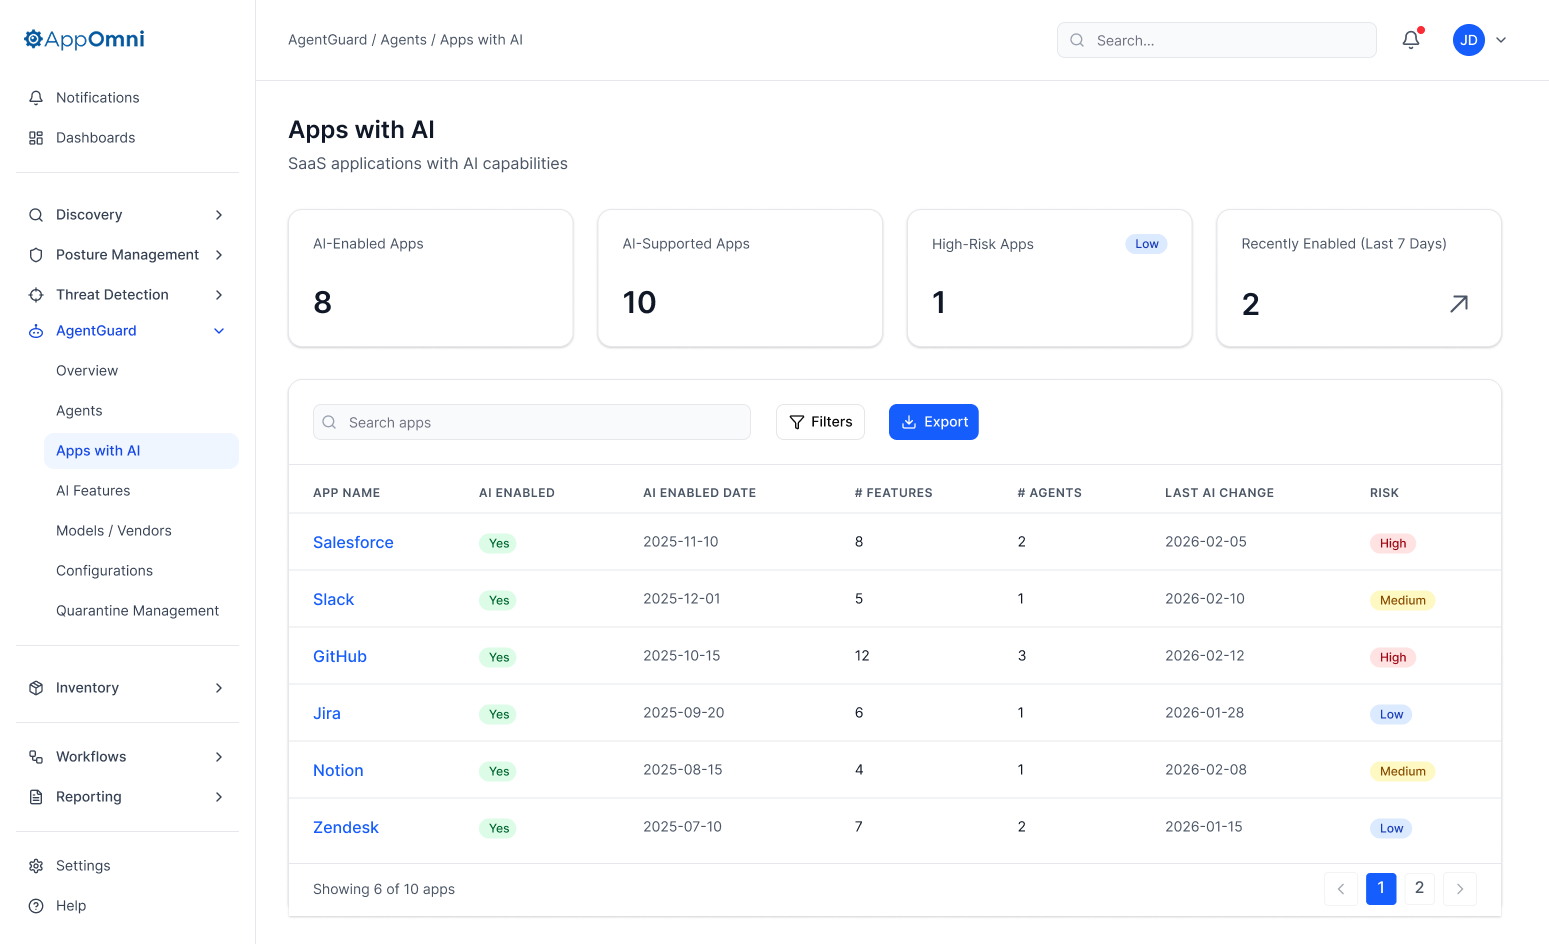Open the Dashboards panel icon
Screen dimensions: 1549x944
point(36,137)
